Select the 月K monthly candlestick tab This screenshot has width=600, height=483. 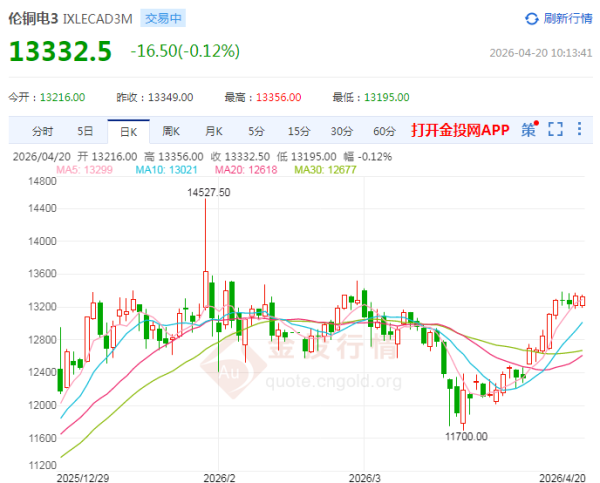click(x=214, y=131)
